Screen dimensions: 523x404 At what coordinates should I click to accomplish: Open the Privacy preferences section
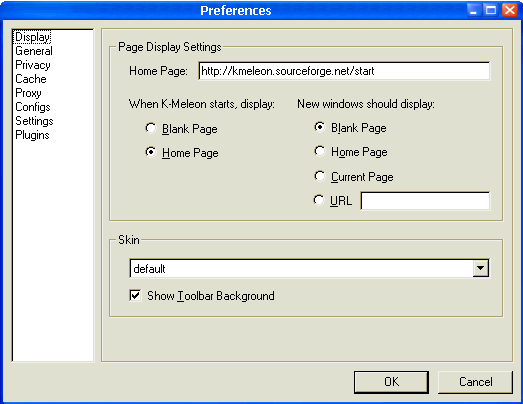[x=33, y=65]
